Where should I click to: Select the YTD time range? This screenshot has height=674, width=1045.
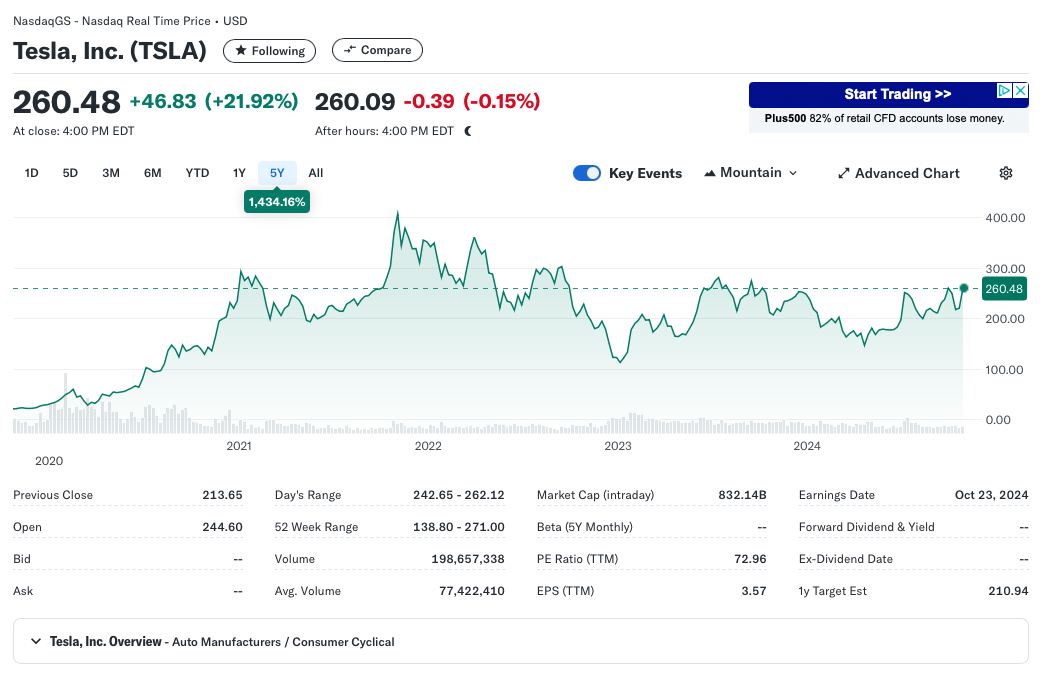click(x=197, y=173)
